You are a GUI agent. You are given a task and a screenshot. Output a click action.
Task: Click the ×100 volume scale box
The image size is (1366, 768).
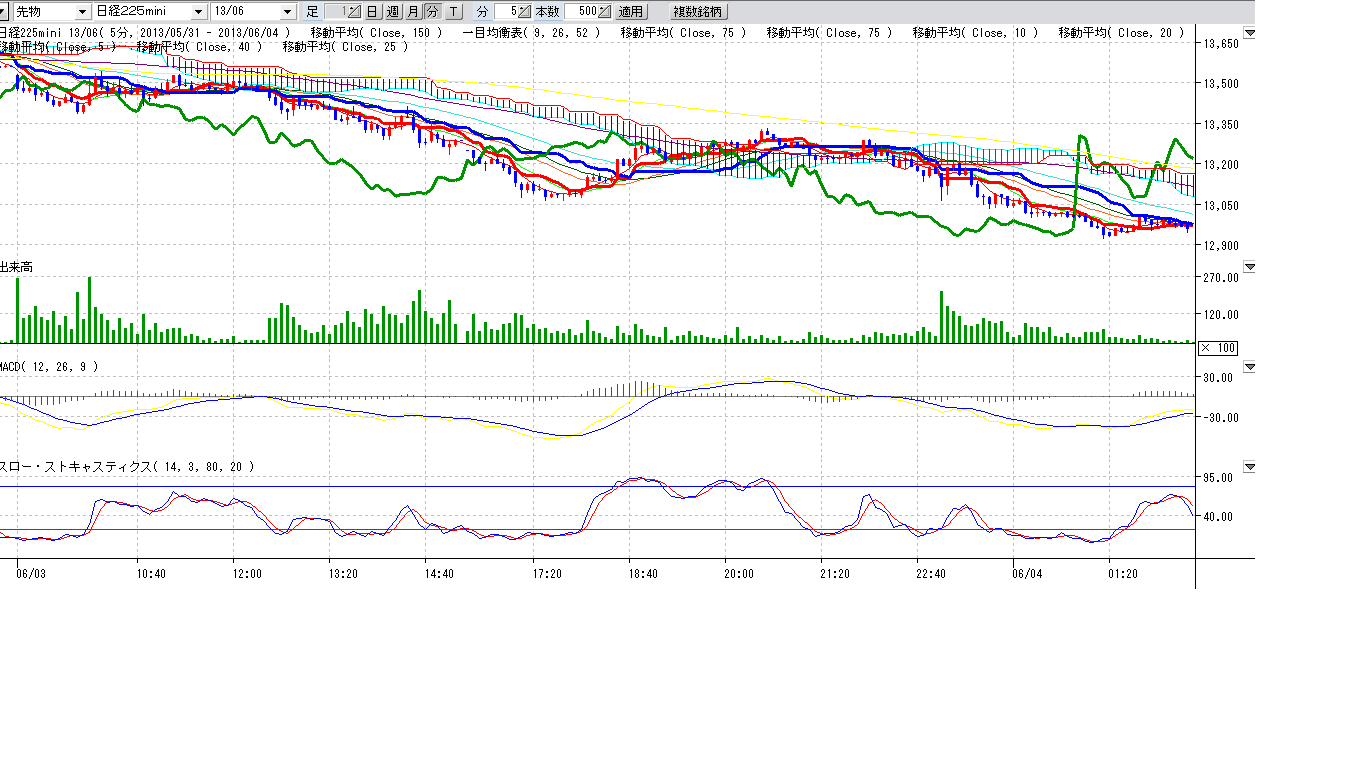(x=1217, y=348)
